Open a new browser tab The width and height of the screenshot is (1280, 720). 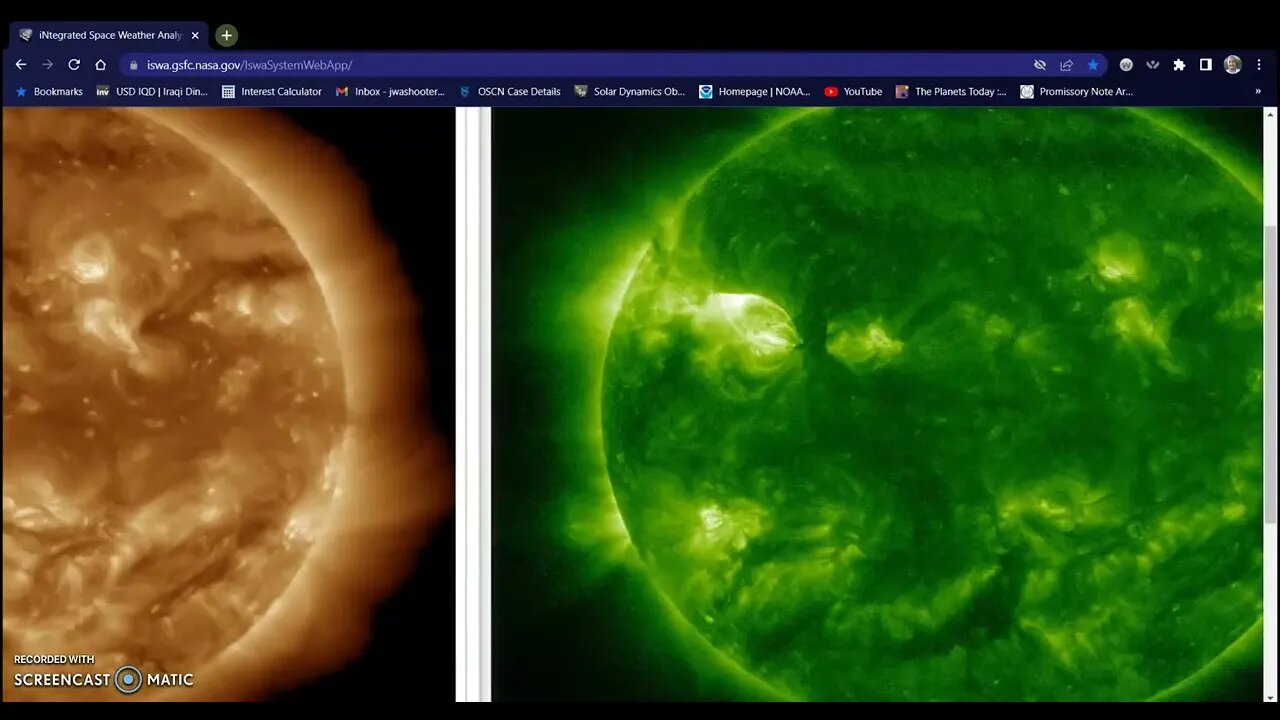227,35
